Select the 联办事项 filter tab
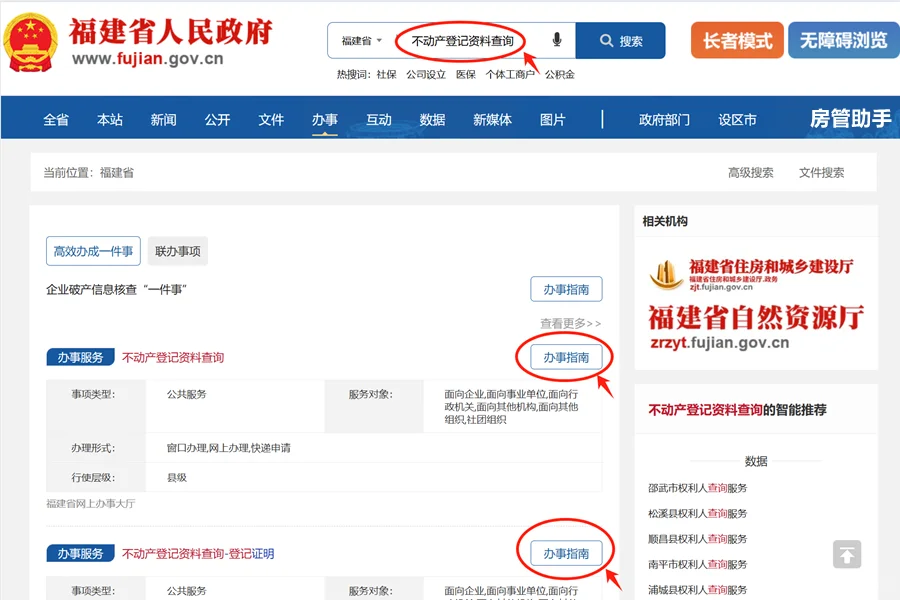This screenshot has width=900, height=600. point(178,251)
